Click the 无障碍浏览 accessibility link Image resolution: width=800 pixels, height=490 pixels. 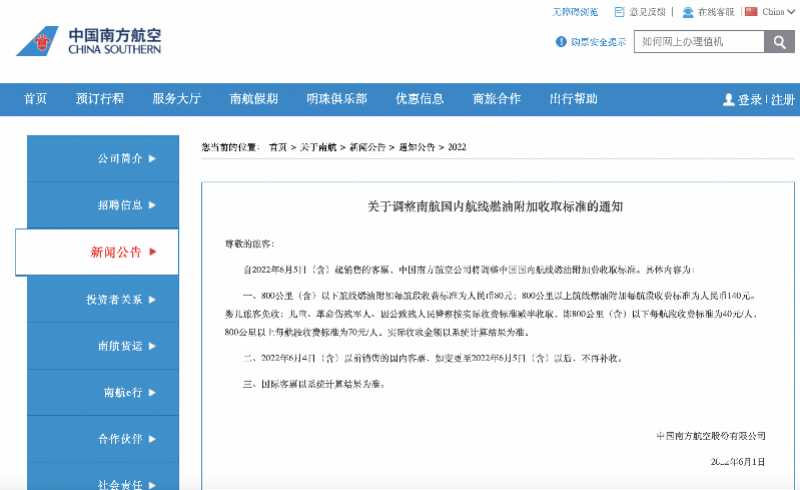pos(575,12)
